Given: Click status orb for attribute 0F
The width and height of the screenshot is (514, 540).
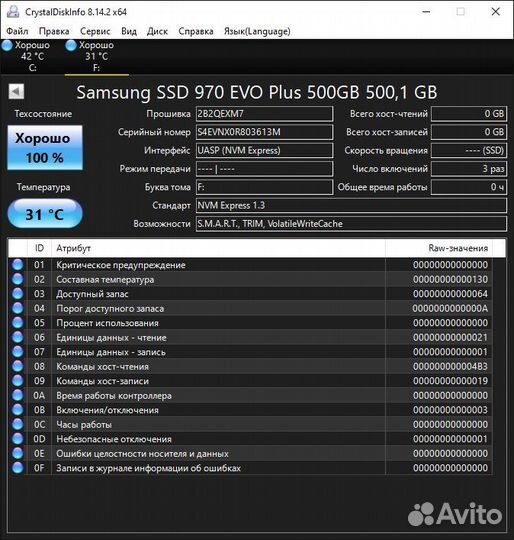Looking at the screenshot, I should (x=18, y=468).
